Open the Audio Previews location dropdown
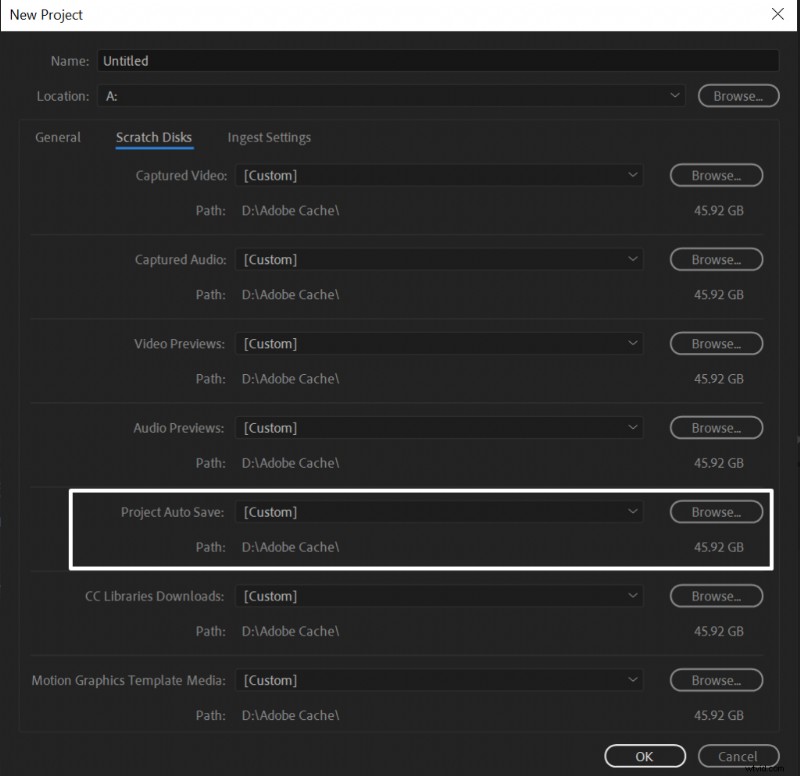This screenshot has height=776, width=800. click(x=440, y=427)
